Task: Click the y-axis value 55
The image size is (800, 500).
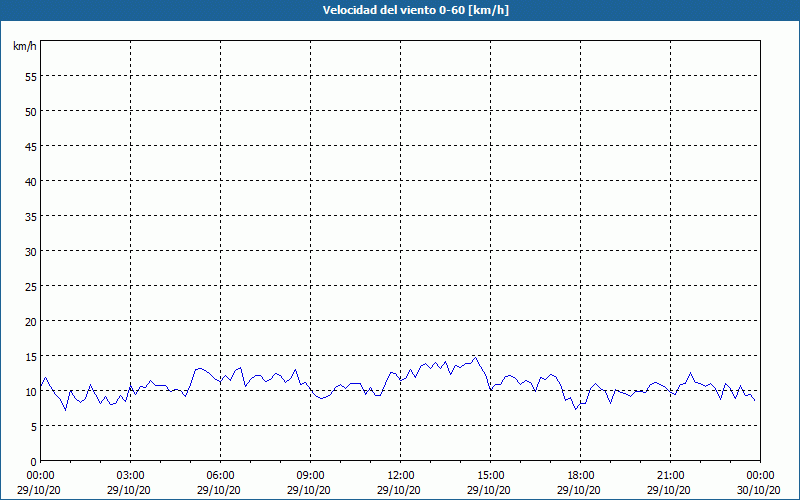Action: click(x=31, y=77)
